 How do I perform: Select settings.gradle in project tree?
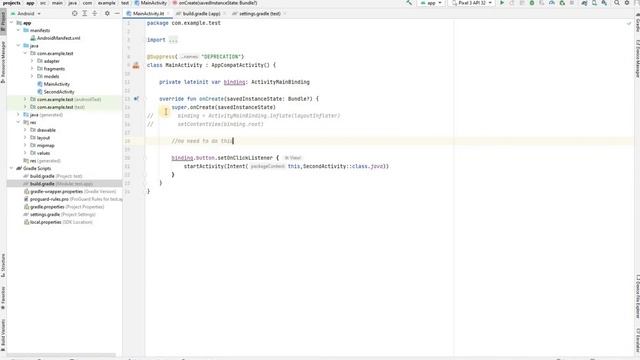tap(59, 214)
